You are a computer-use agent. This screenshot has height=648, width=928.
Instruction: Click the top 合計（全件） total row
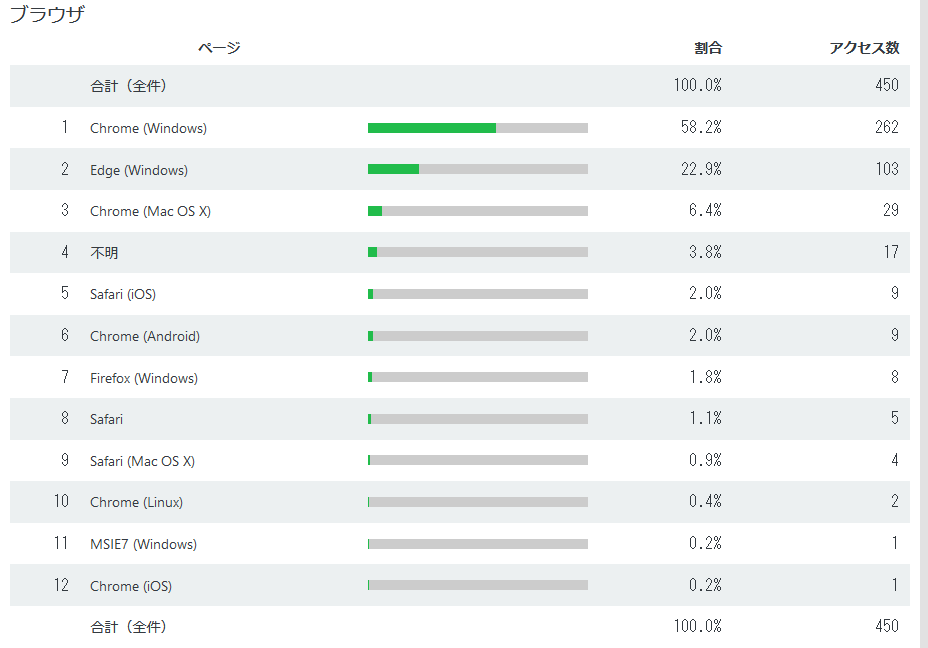click(128, 86)
